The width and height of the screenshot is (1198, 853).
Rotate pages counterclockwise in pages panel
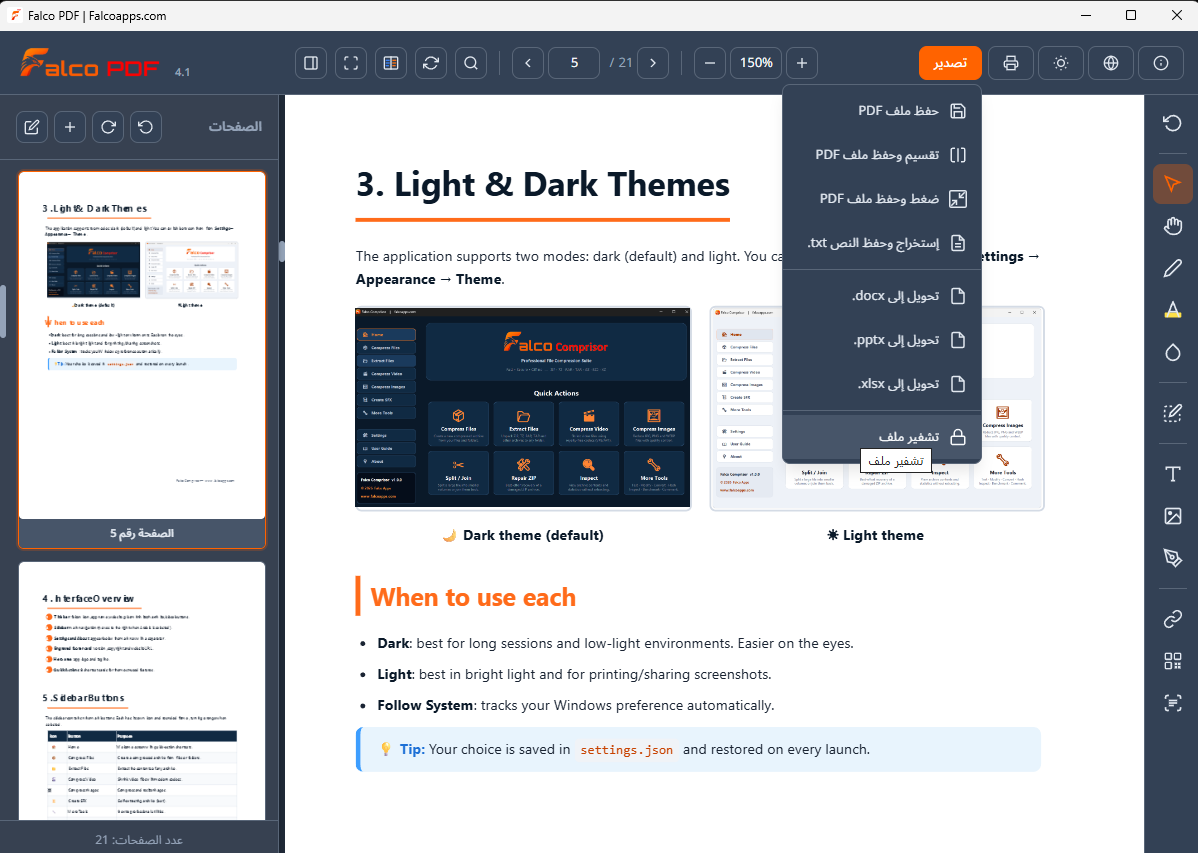pyautogui.click(x=146, y=127)
